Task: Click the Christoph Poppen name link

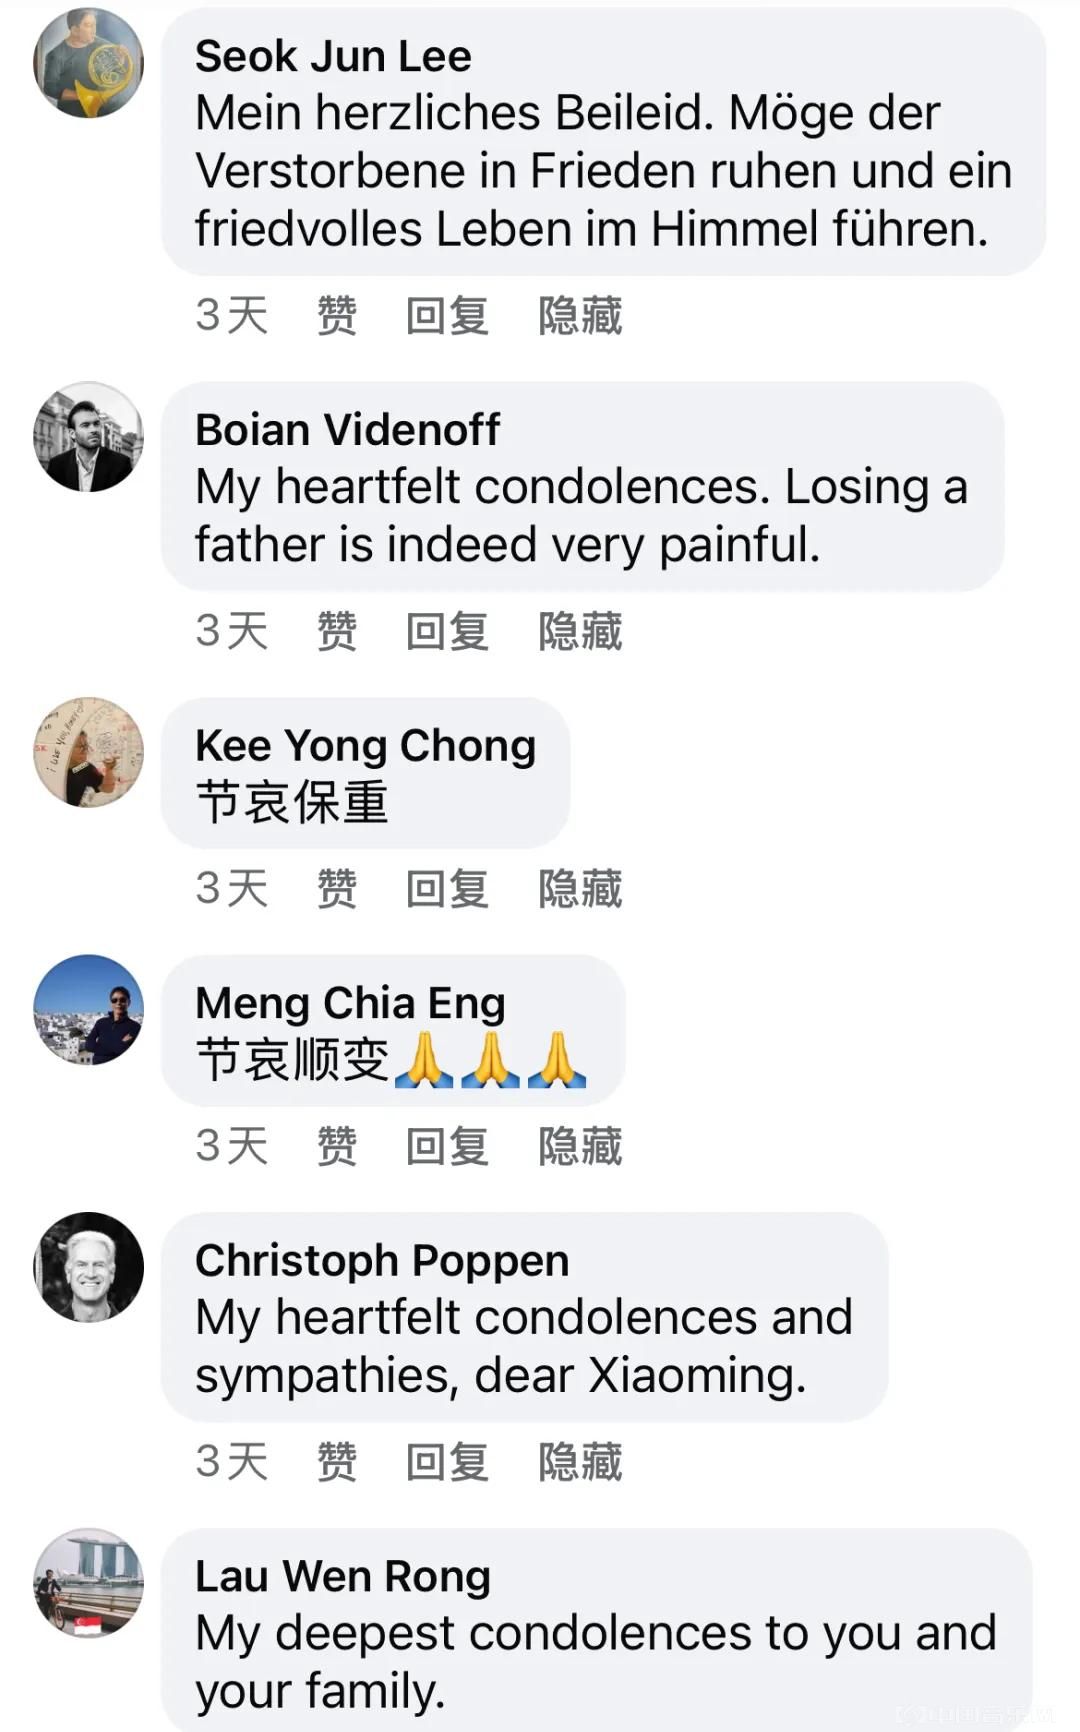Action: click(382, 1261)
